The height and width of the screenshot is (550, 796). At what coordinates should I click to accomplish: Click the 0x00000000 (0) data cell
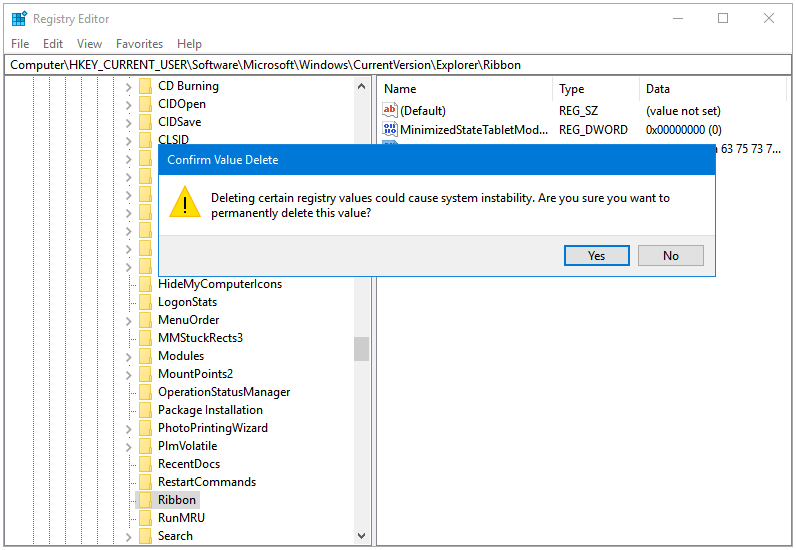point(684,130)
